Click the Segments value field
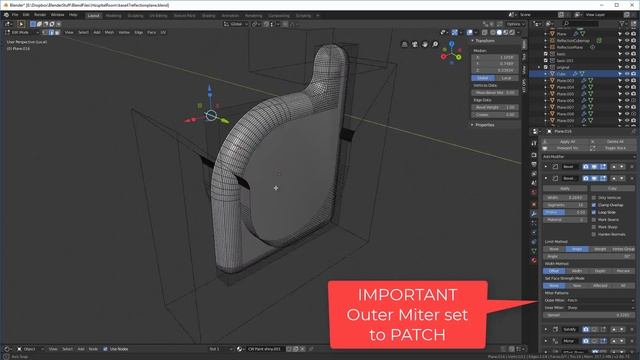Image resolution: width=640 pixels, height=360 pixels. click(565, 205)
